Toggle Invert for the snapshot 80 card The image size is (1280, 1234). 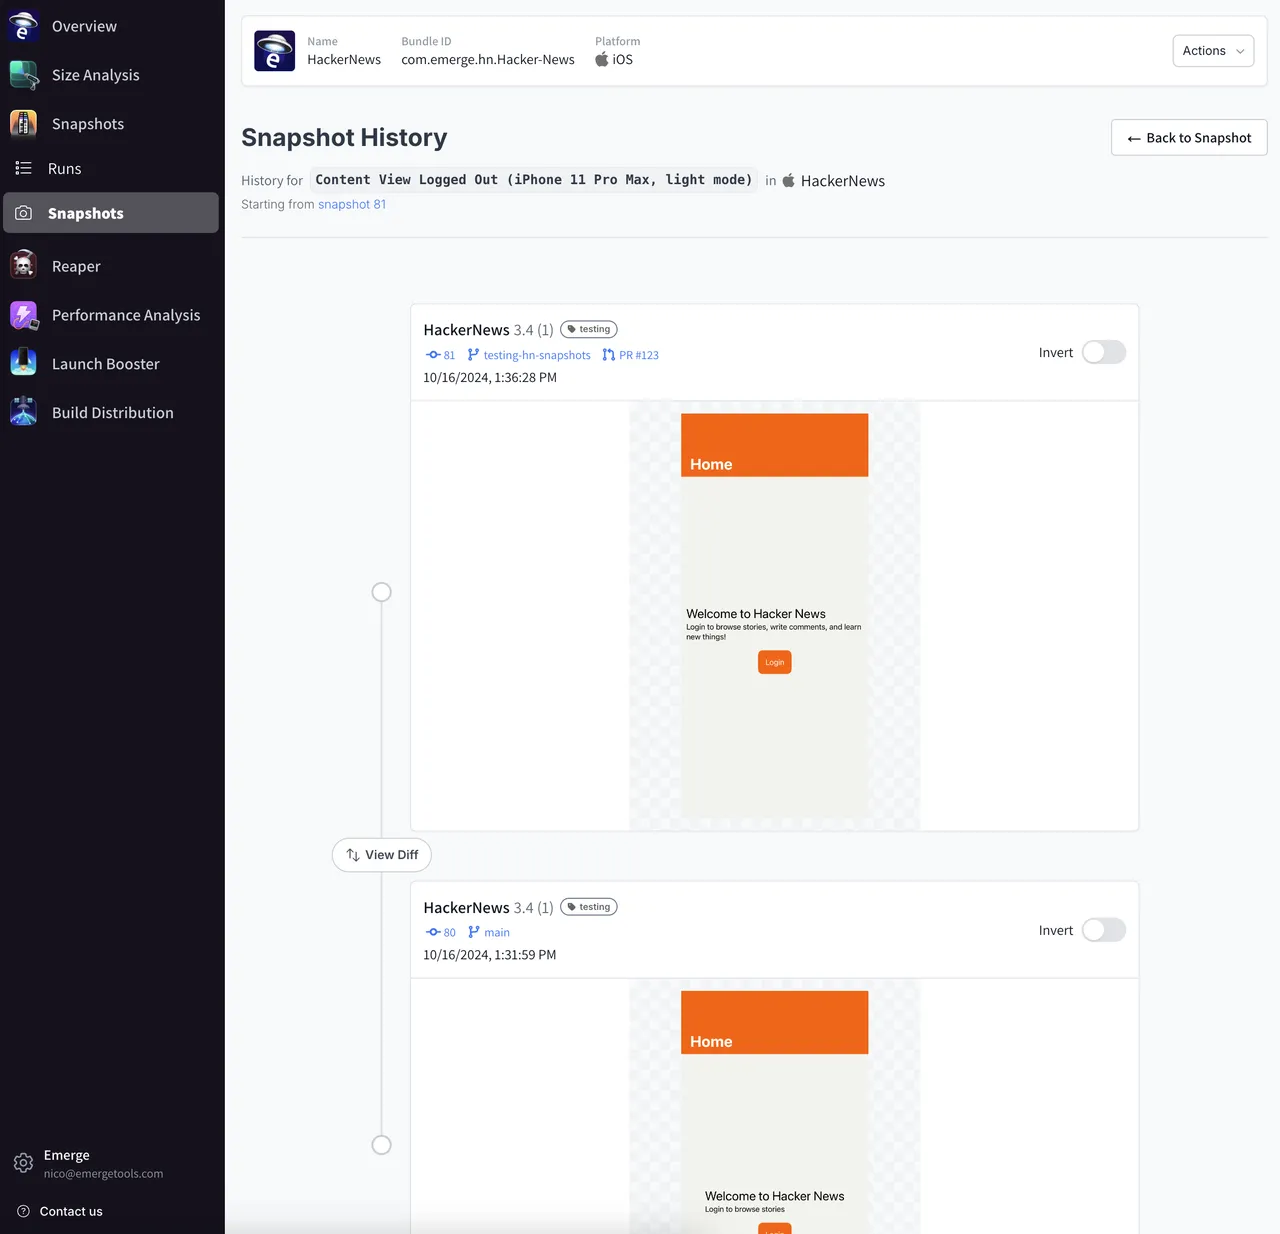[1104, 930]
